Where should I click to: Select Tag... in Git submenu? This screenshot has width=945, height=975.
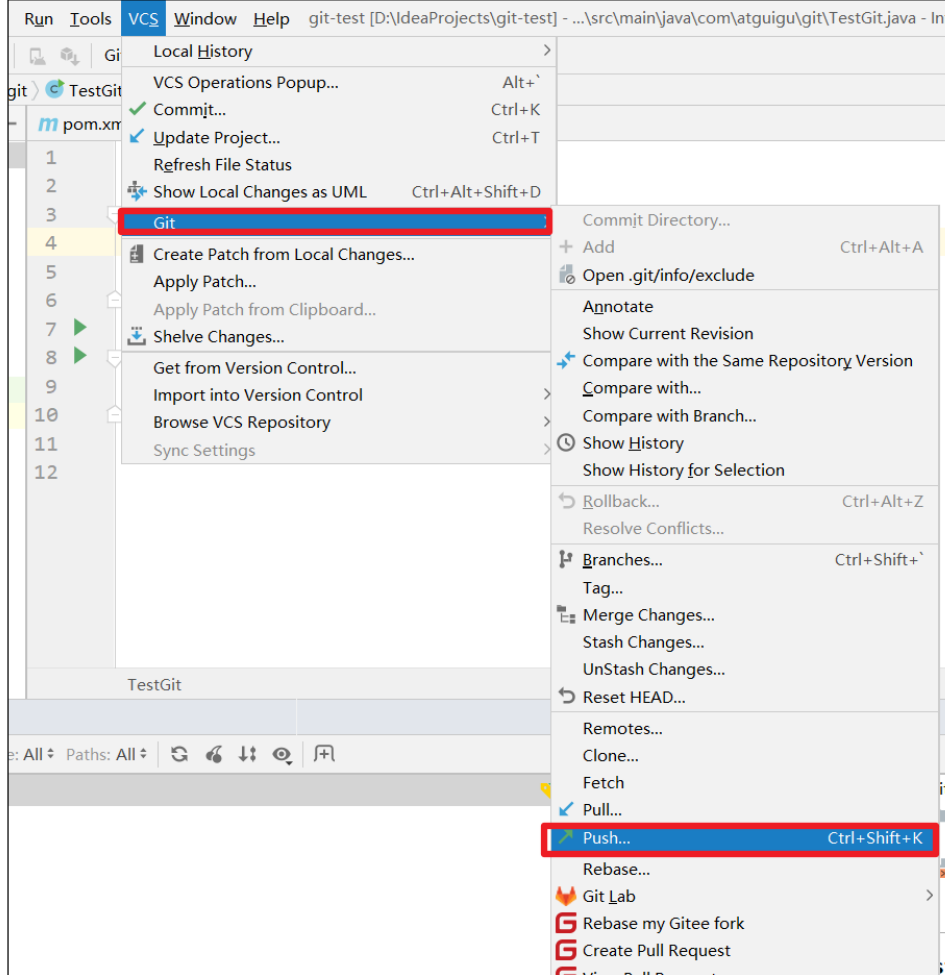click(745, 588)
